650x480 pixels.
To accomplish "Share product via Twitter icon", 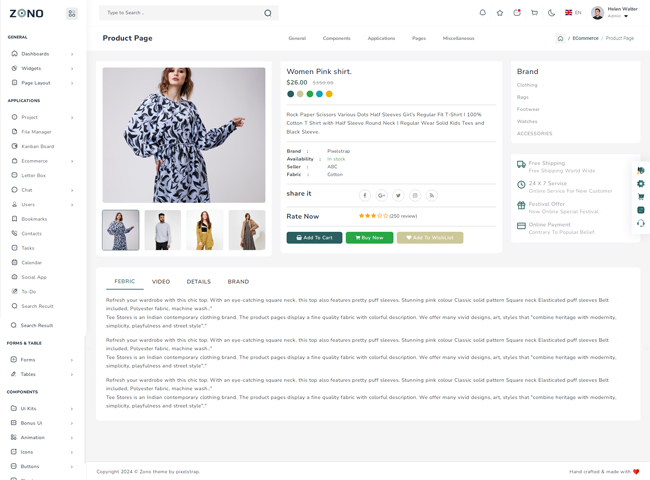I will point(398,195).
